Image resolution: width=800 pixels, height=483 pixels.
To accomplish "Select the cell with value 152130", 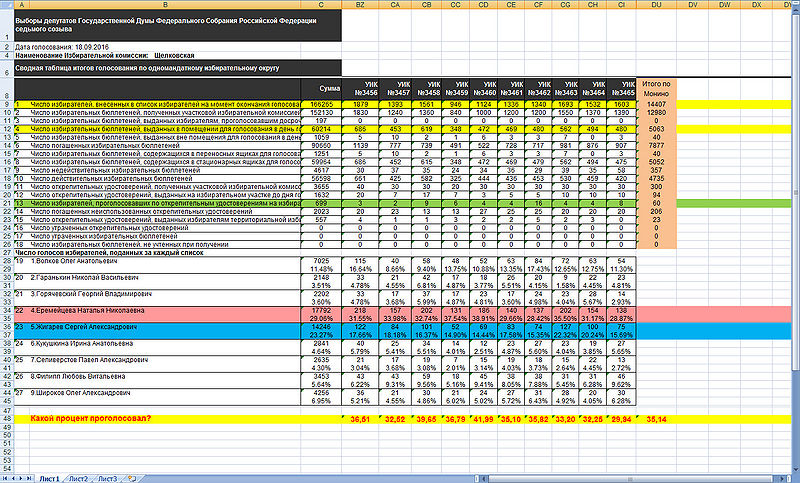I will [x=321, y=112].
